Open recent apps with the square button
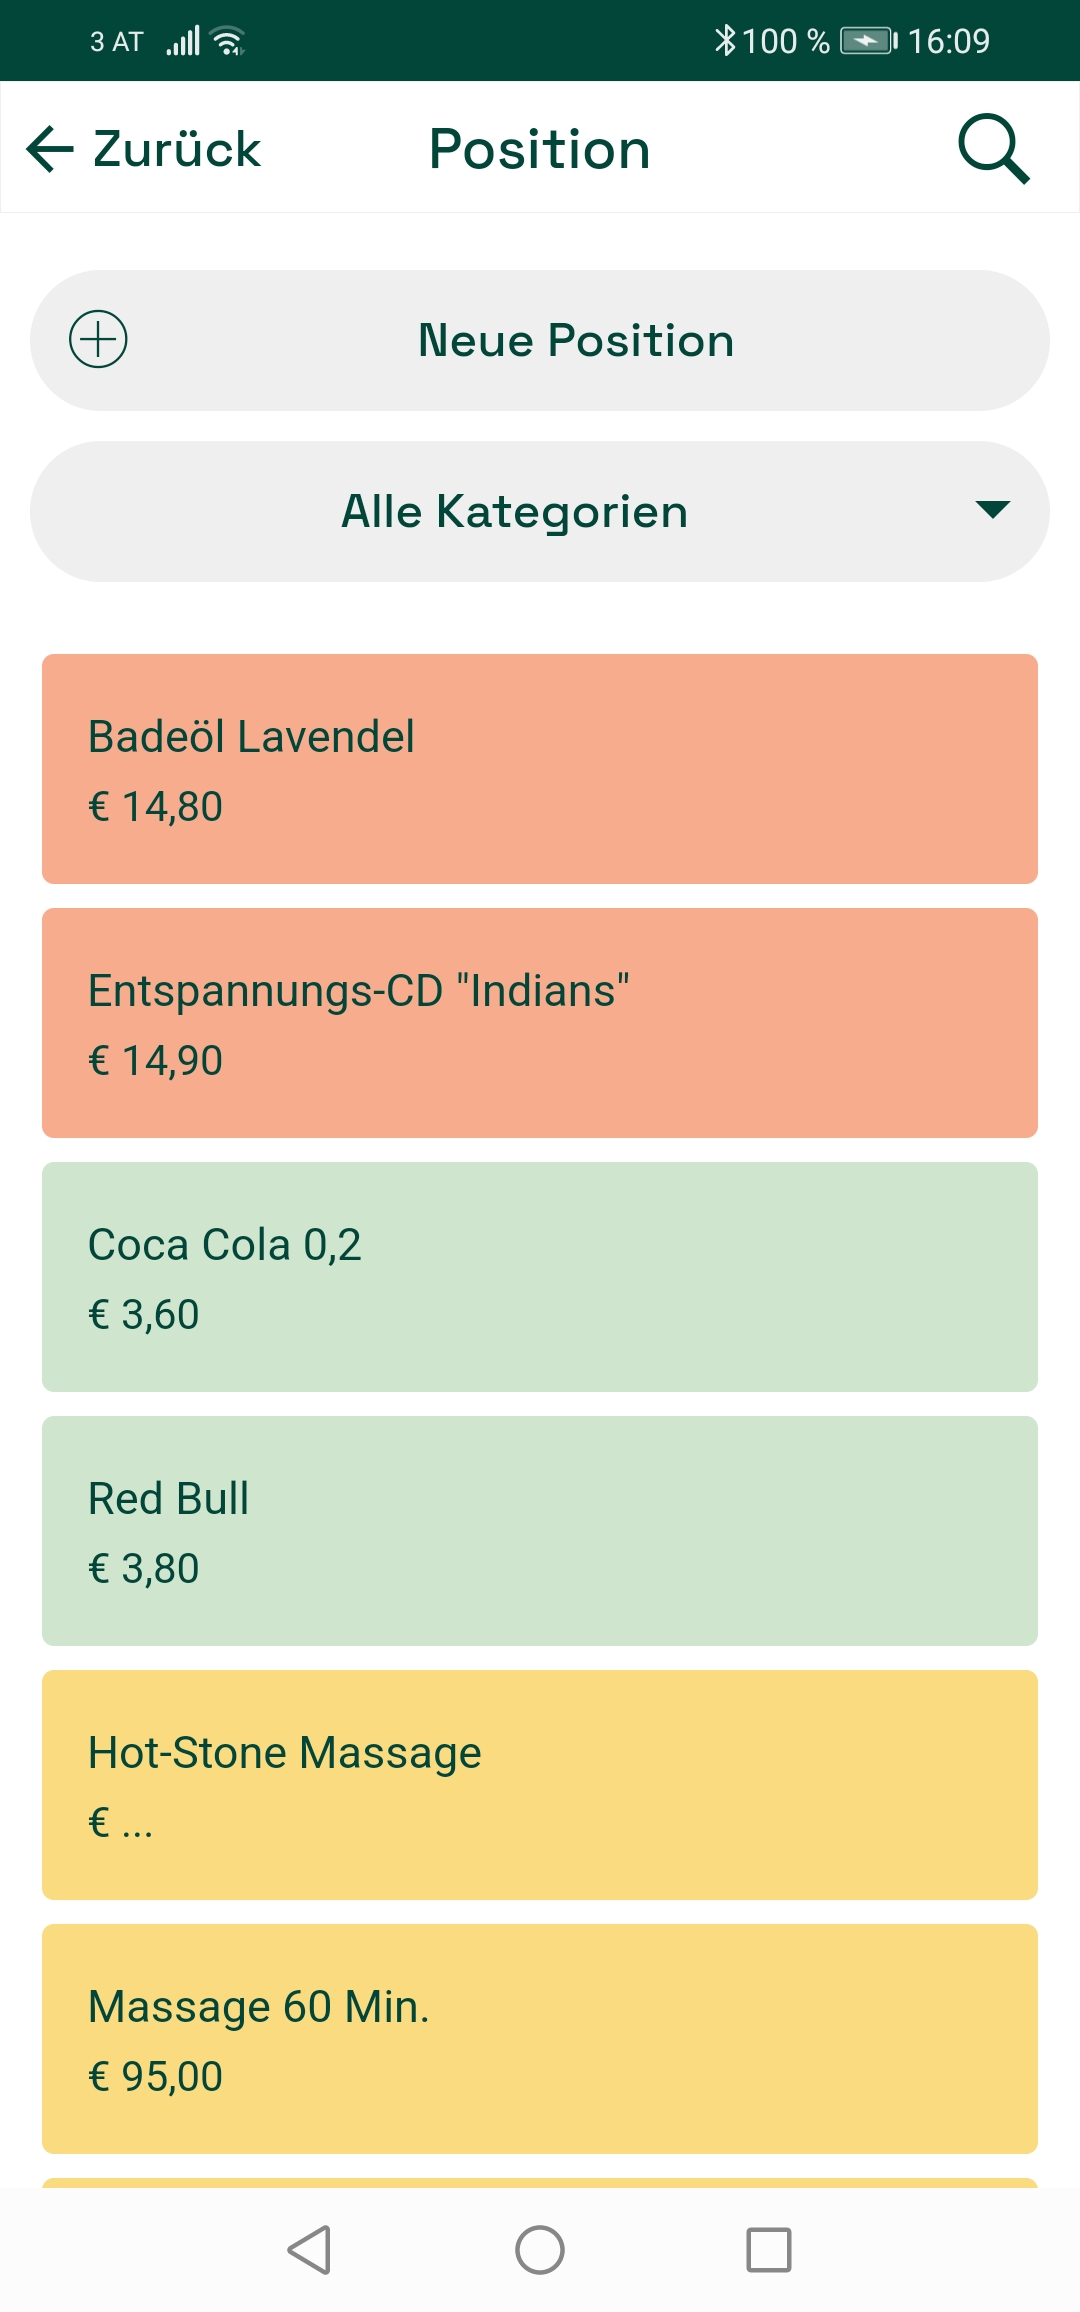The width and height of the screenshot is (1080, 2312). [x=768, y=2250]
